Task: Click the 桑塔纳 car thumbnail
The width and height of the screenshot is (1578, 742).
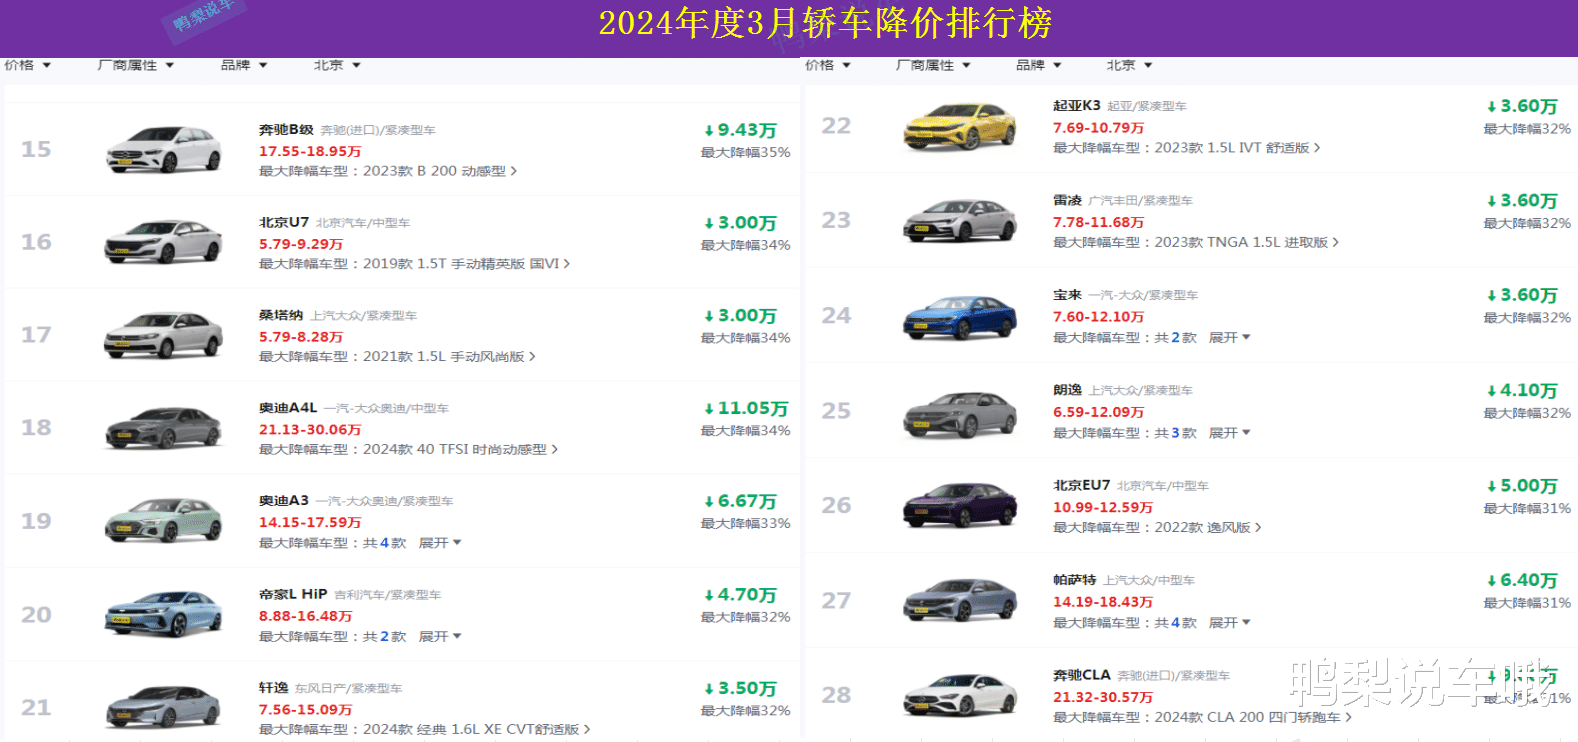Action: 164,335
